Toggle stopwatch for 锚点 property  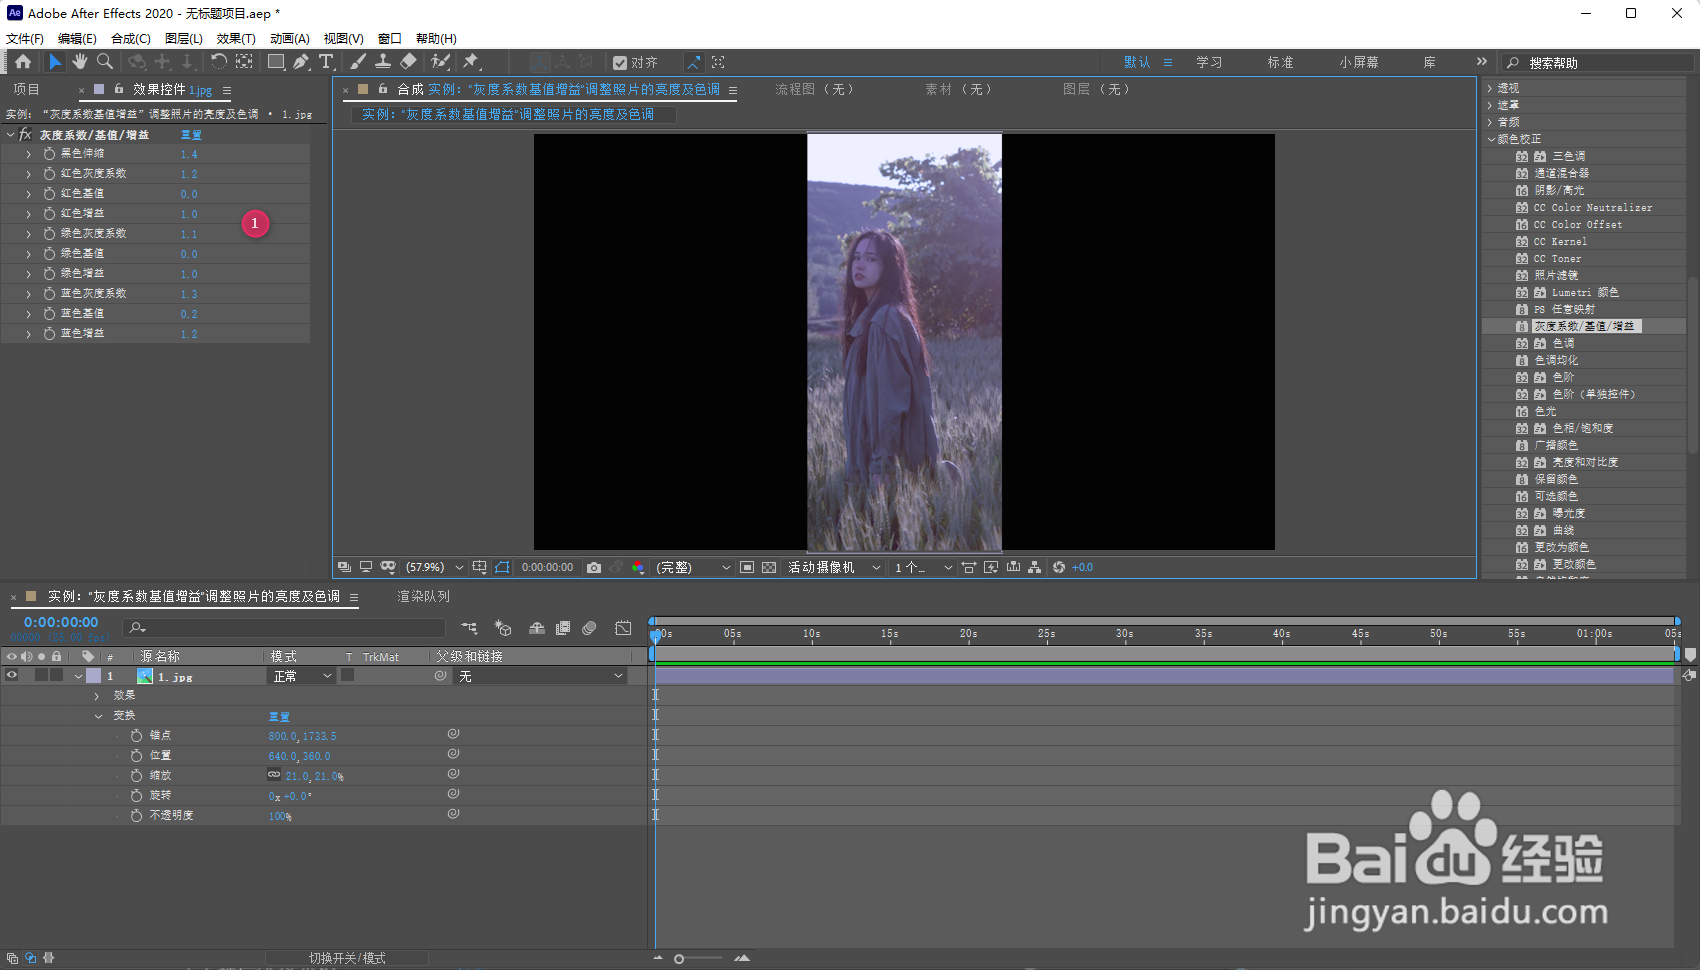tap(136, 735)
